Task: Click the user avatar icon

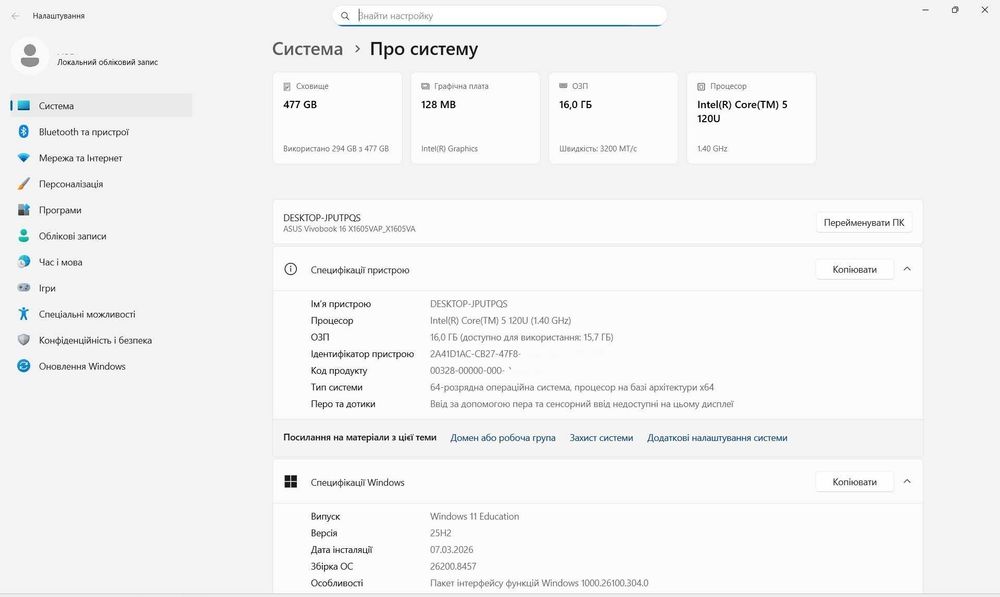Action: 30,56
